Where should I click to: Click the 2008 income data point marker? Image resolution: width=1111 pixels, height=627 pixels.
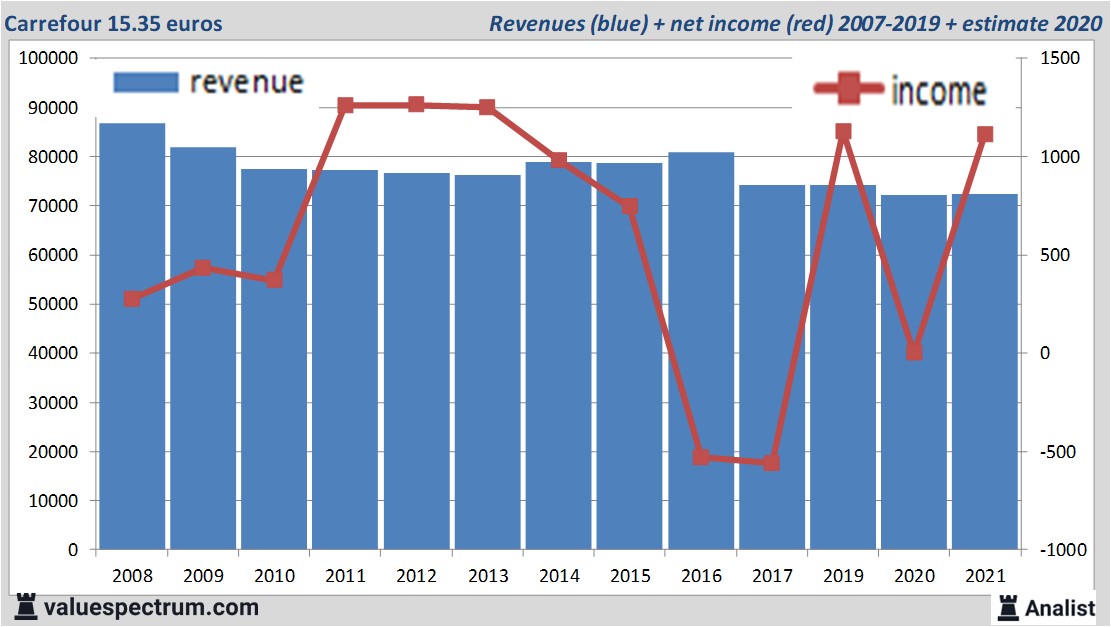pos(132,299)
